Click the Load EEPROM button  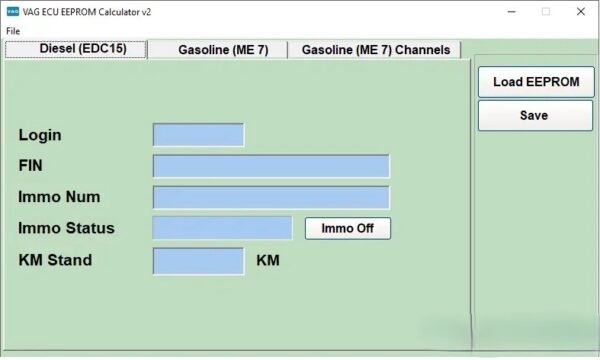coord(536,82)
